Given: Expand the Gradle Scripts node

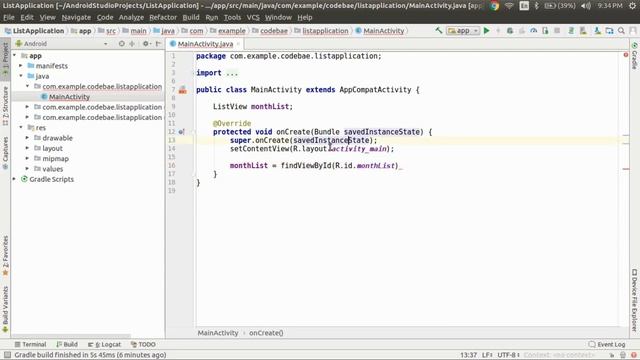Looking at the screenshot, I should pos(15,179).
